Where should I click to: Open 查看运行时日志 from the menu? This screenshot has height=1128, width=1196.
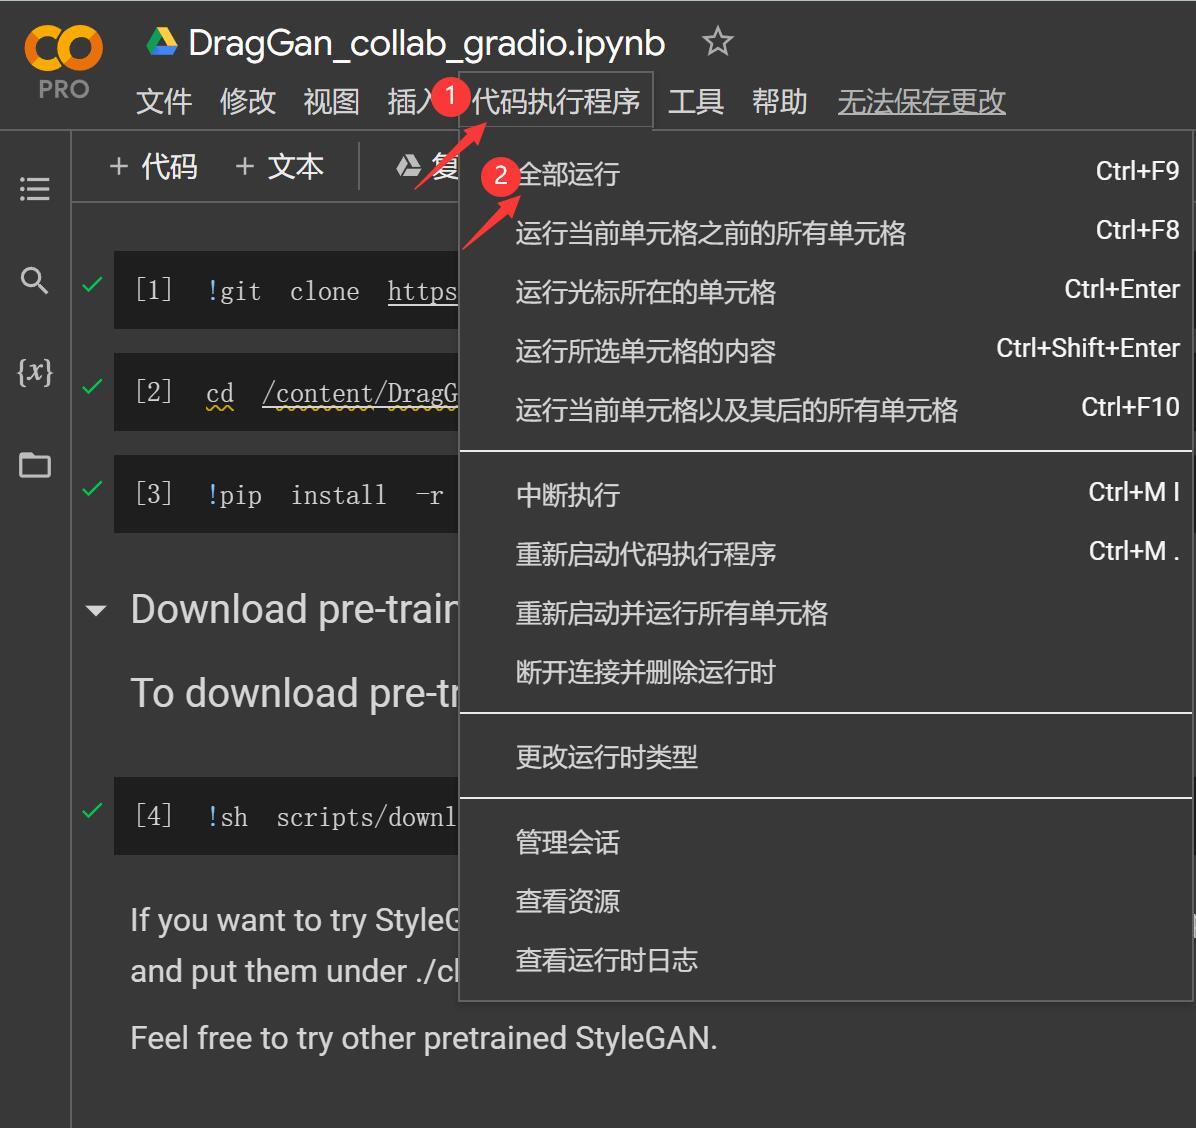coord(825,959)
